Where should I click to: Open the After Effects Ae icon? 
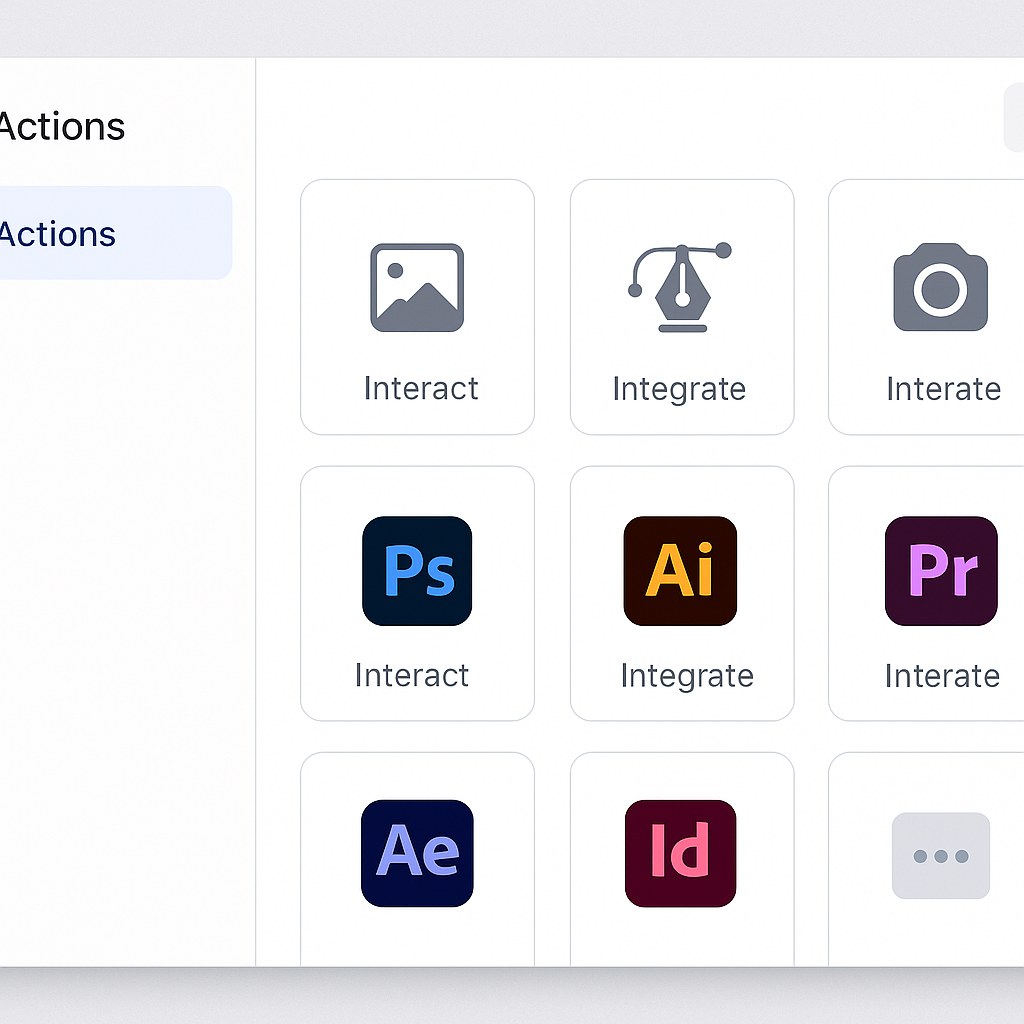coord(417,853)
